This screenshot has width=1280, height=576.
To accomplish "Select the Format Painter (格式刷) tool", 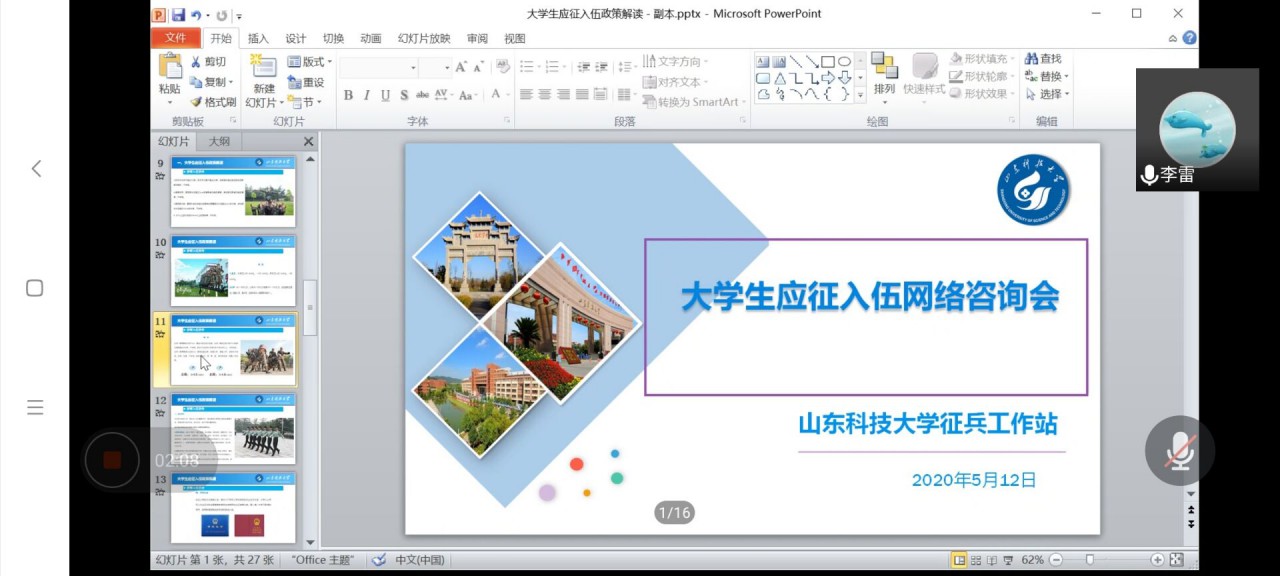I will coord(213,102).
